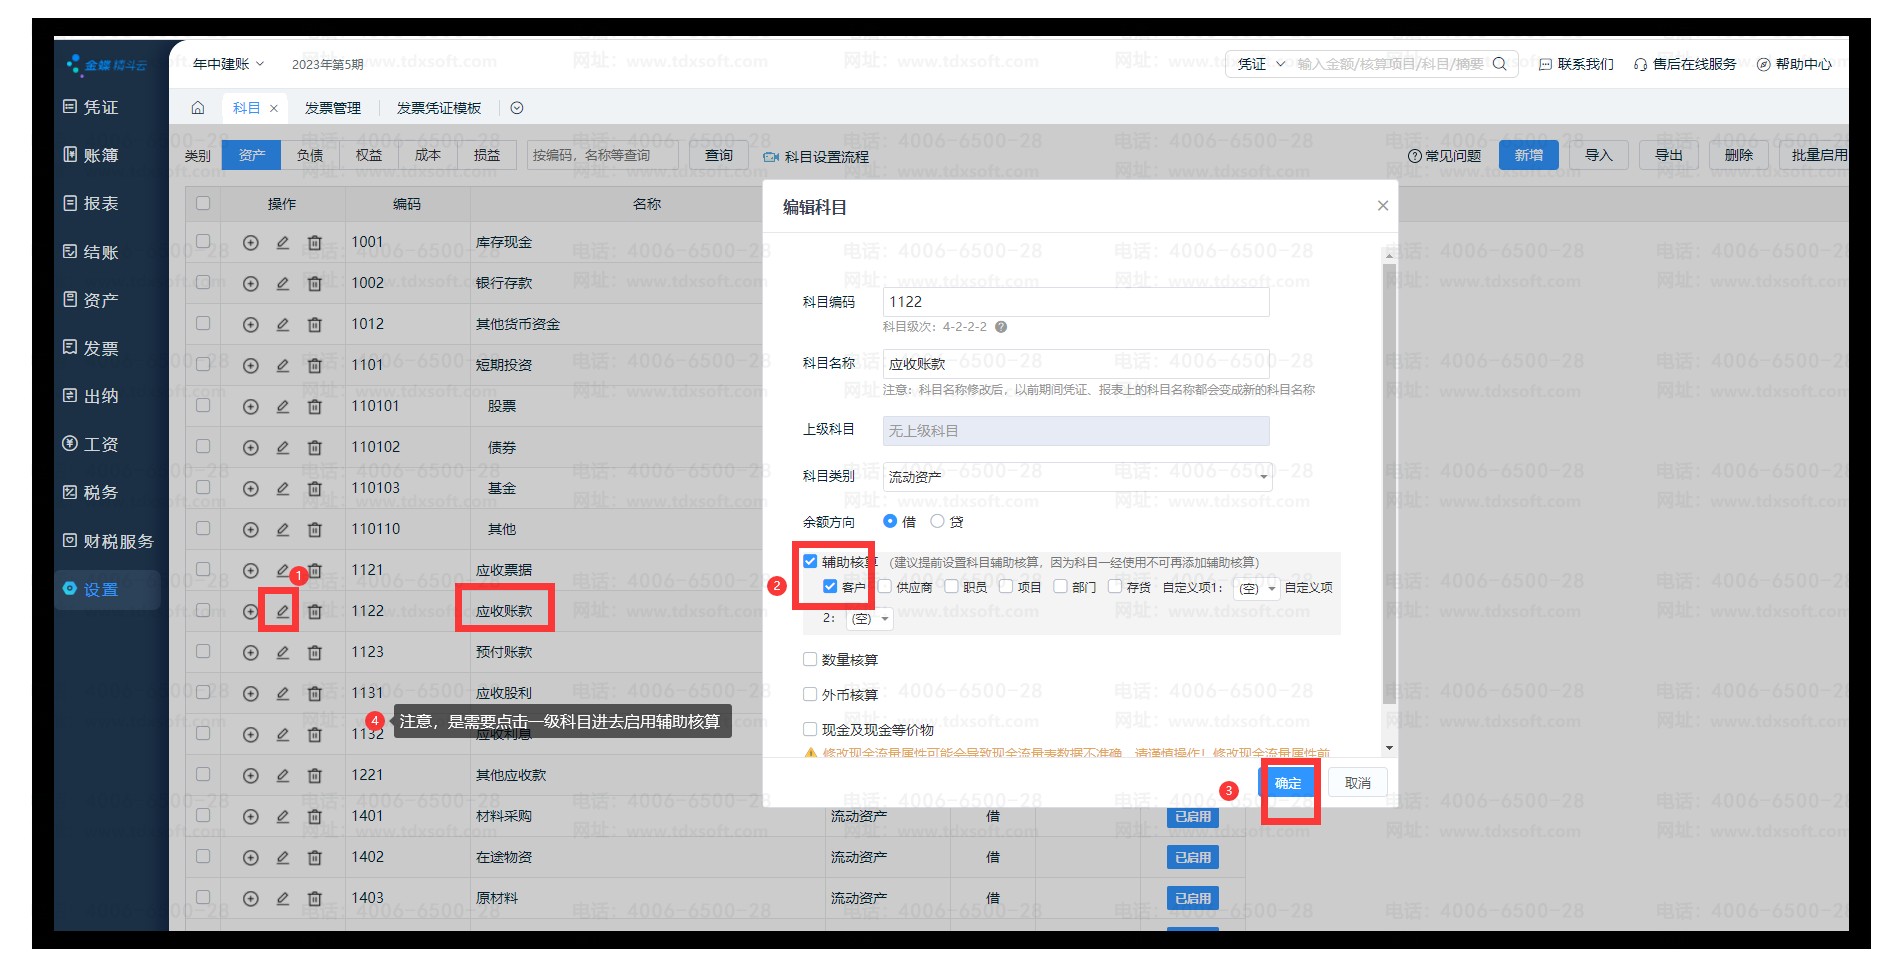Enable the 供应商 checkbox
This screenshot has width=1903, height=967.
[x=885, y=587]
